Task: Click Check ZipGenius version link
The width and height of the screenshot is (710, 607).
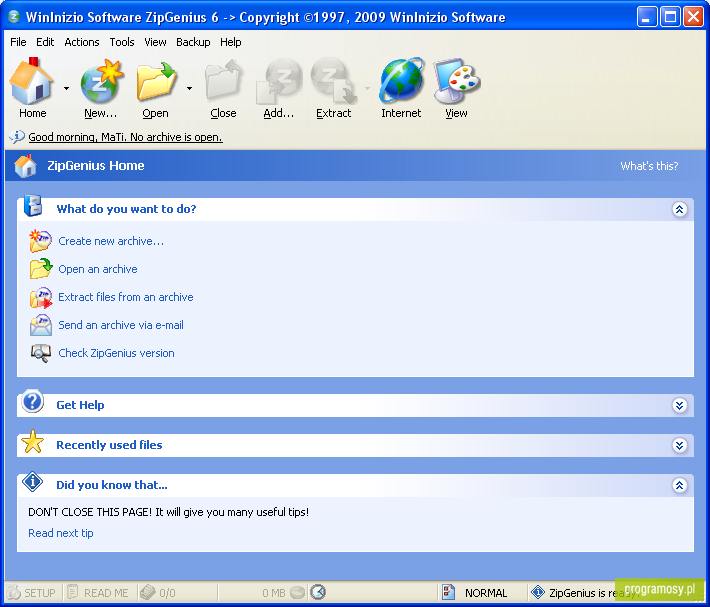Action: pos(116,353)
